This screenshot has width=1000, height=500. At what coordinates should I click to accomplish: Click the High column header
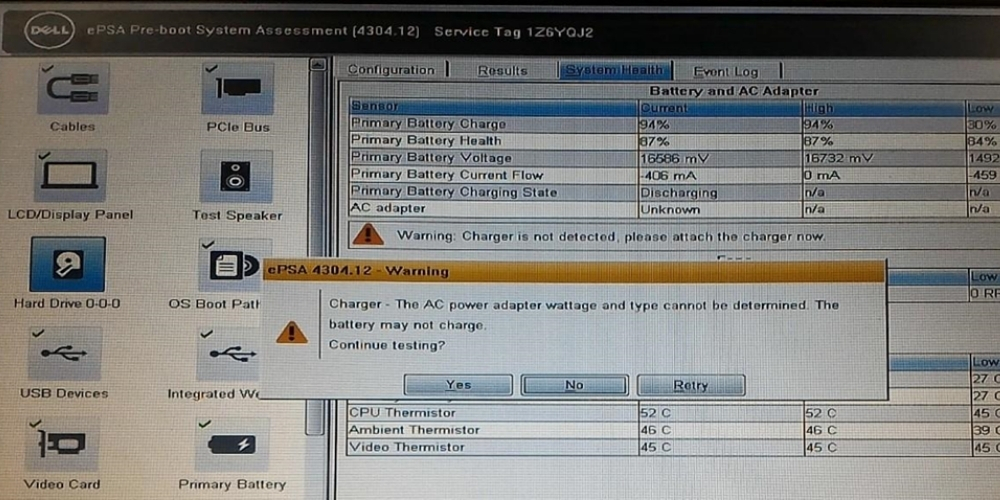884,108
